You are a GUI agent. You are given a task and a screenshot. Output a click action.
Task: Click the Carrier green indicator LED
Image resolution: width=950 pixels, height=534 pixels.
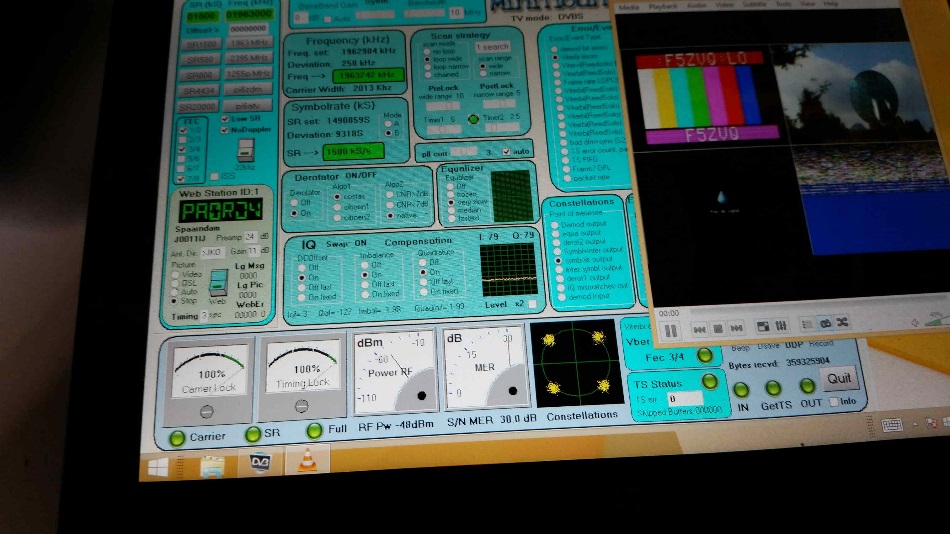(177, 438)
